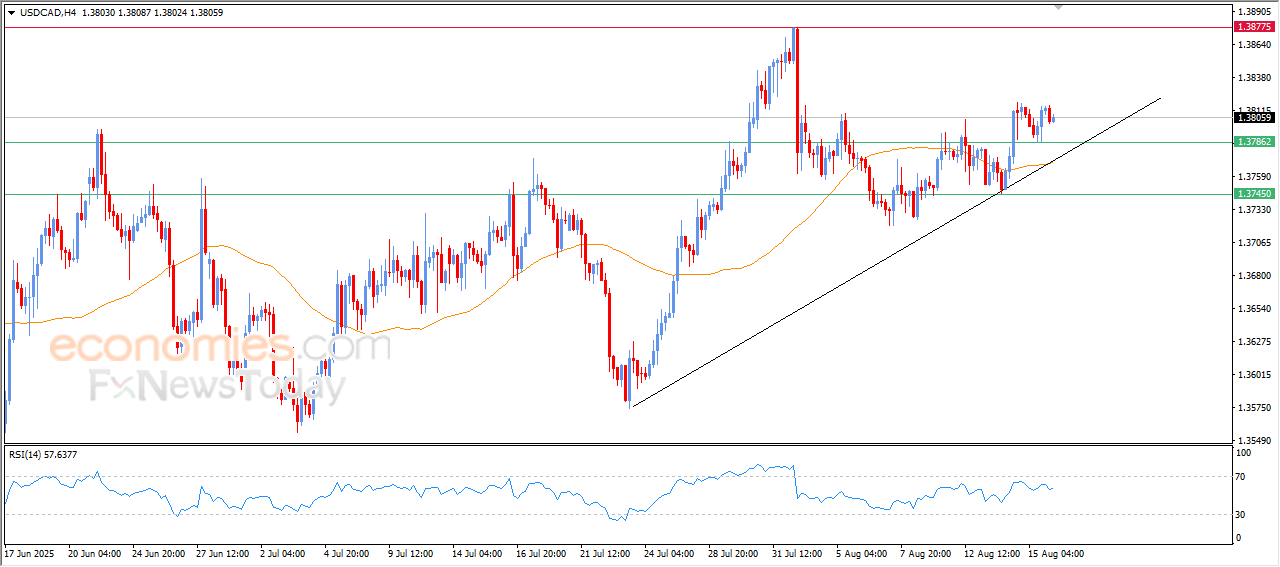
Task: Click the 1.36800 price axis value
Action: click(1254, 276)
